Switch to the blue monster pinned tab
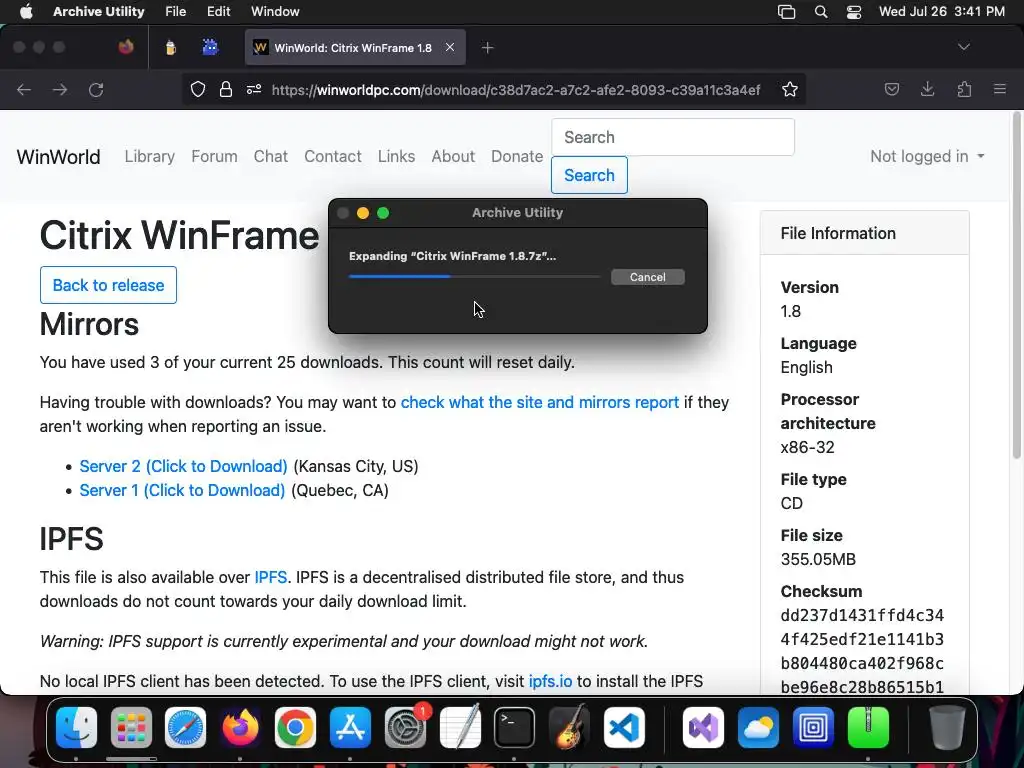The width and height of the screenshot is (1024, 768). [210, 47]
